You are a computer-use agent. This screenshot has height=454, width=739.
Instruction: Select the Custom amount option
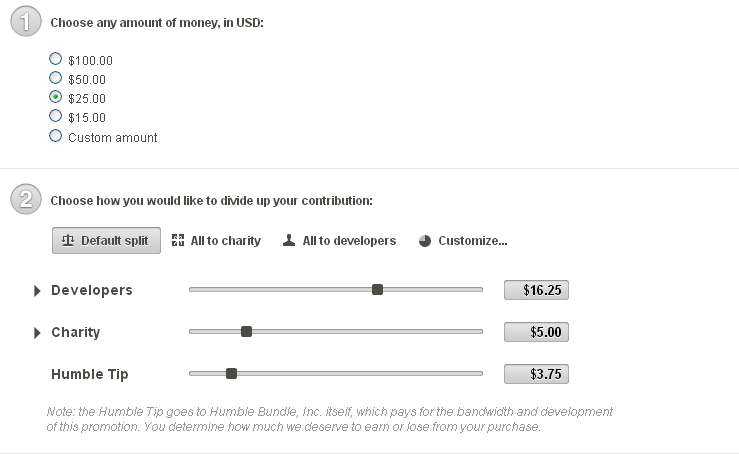[x=56, y=136]
